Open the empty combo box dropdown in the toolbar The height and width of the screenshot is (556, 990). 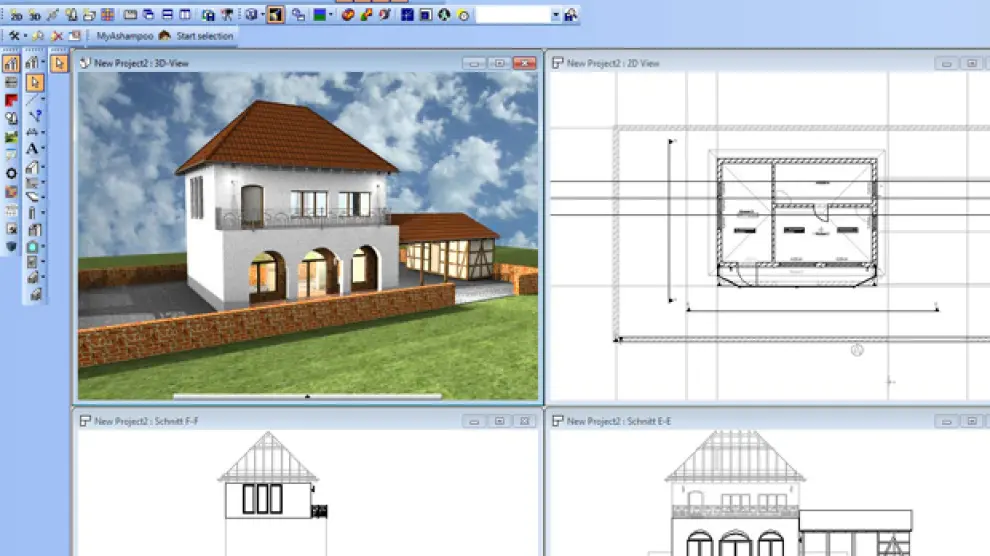(x=556, y=15)
